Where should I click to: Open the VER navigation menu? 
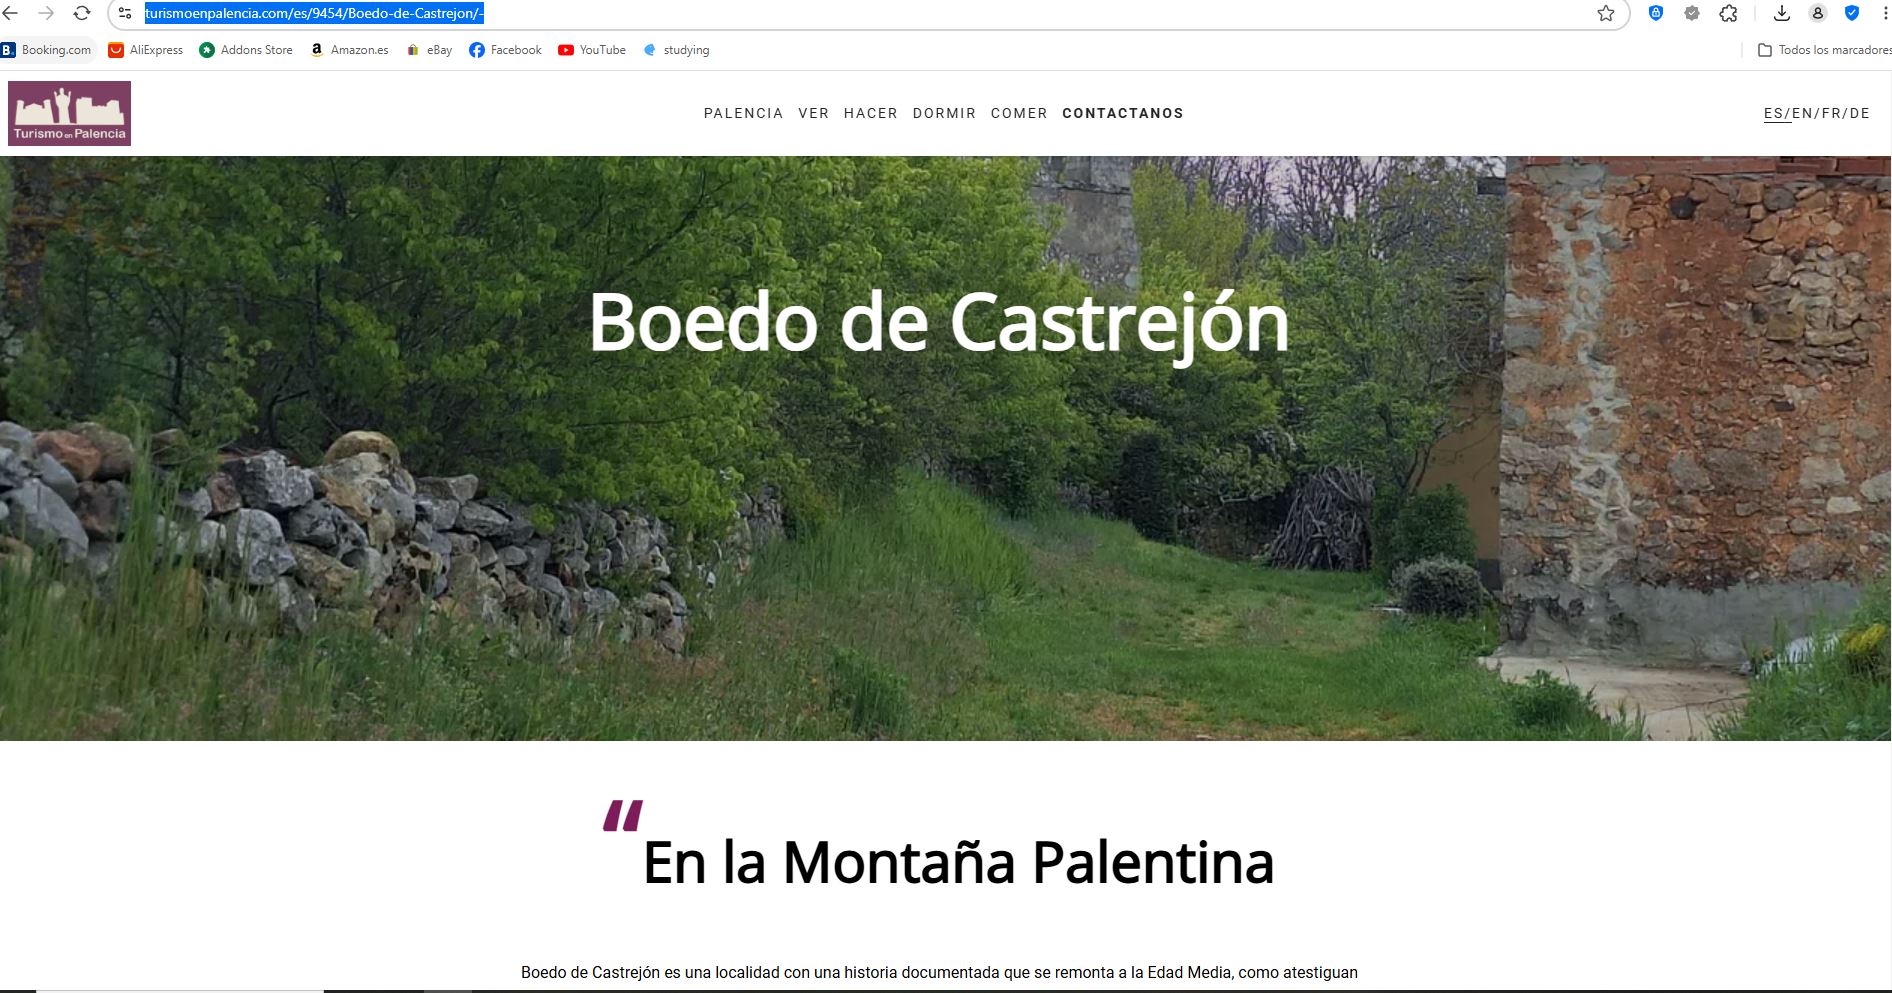coord(813,114)
